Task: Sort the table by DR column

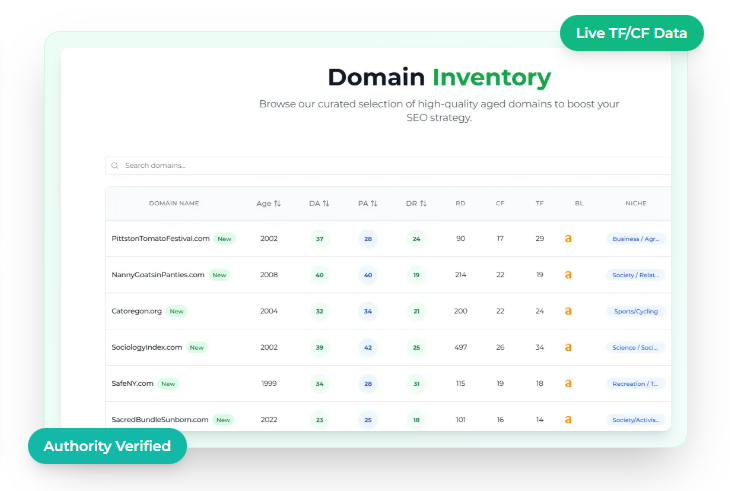Action: pyautogui.click(x=417, y=203)
